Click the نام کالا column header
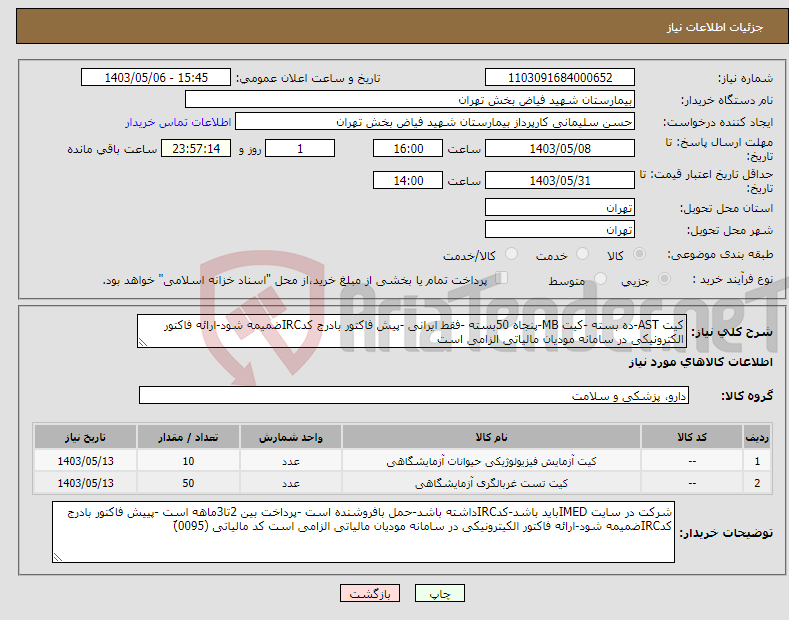The height and width of the screenshot is (620, 789). coord(491,437)
